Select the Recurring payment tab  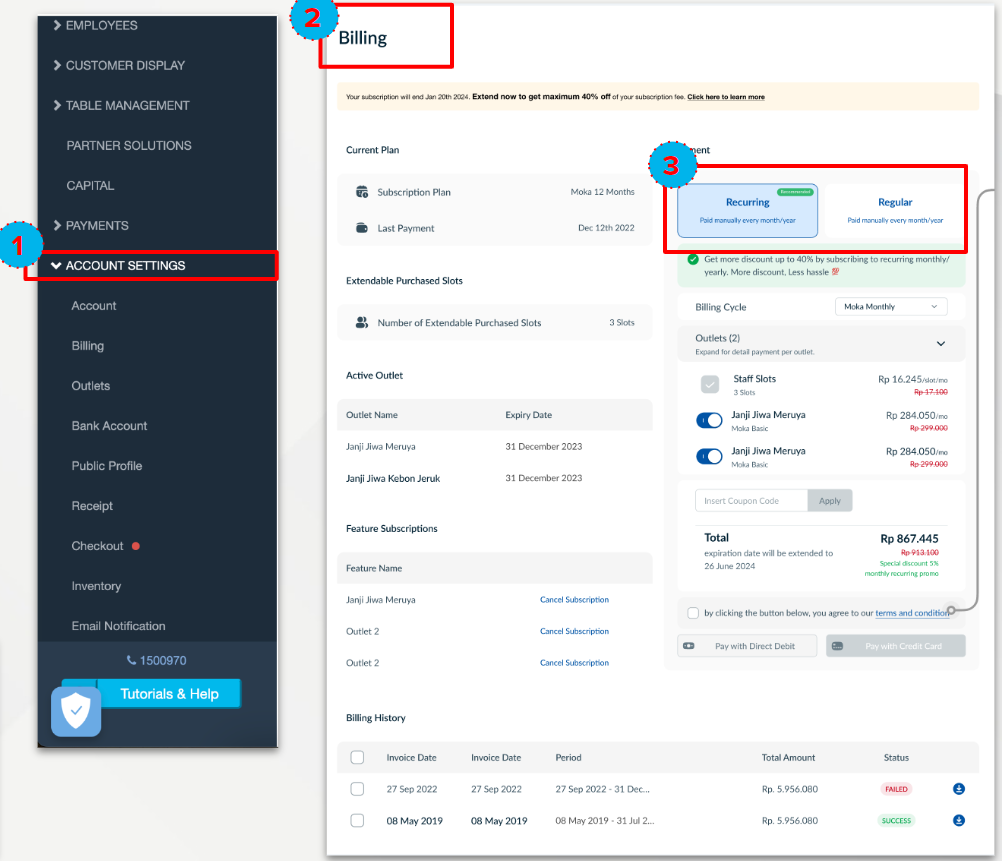point(747,210)
